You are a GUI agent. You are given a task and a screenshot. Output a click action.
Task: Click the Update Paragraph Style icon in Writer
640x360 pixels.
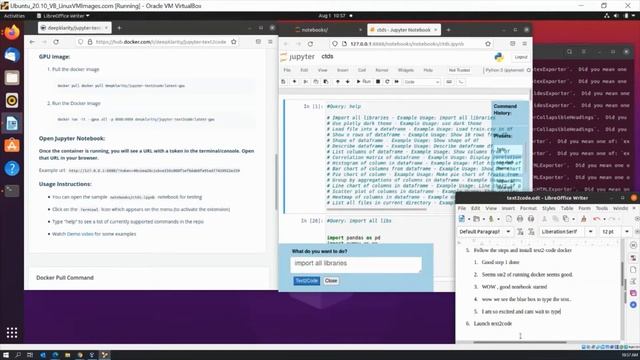pos(520,232)
